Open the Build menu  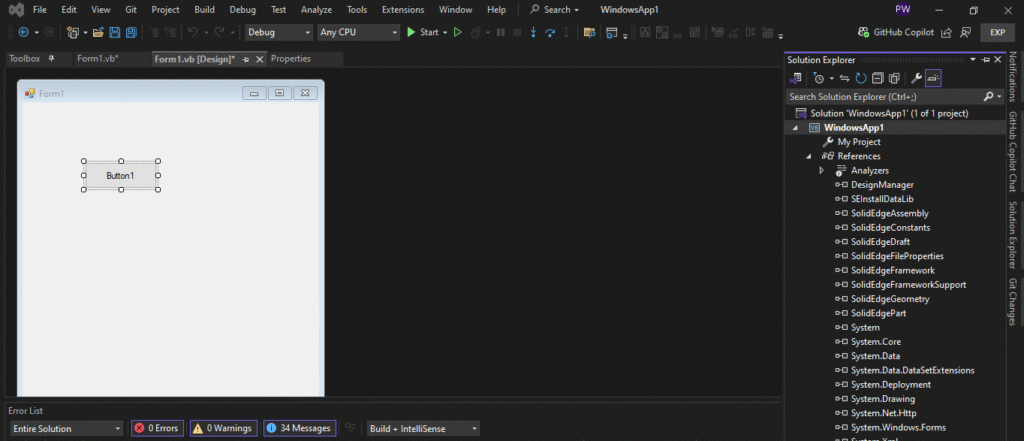point(204,9)
